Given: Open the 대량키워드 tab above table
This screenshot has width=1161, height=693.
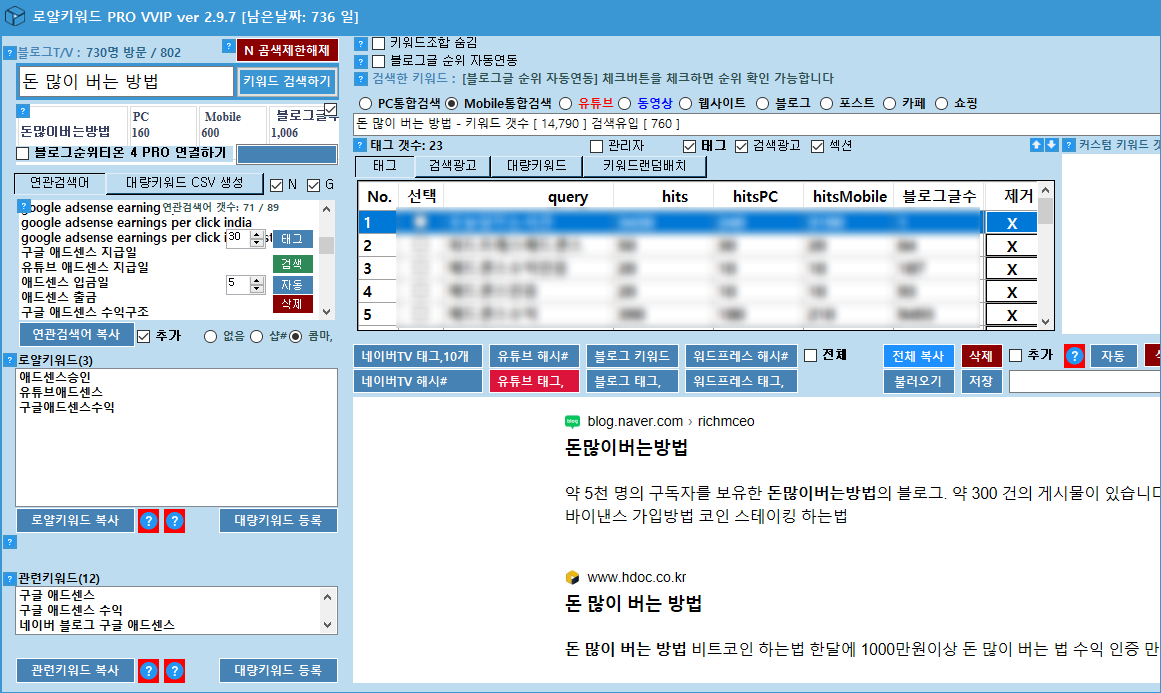Looking at the screenshot, I should coord(537,166).
